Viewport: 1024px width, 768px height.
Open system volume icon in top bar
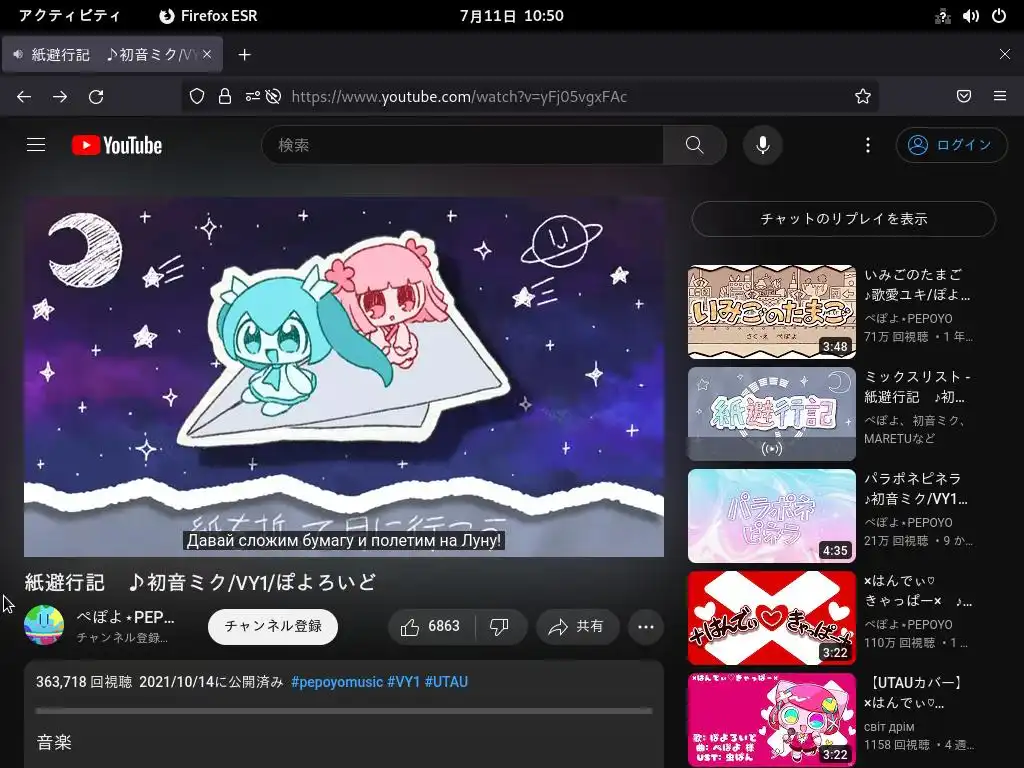pyautogui.click(x=970, y=16)
